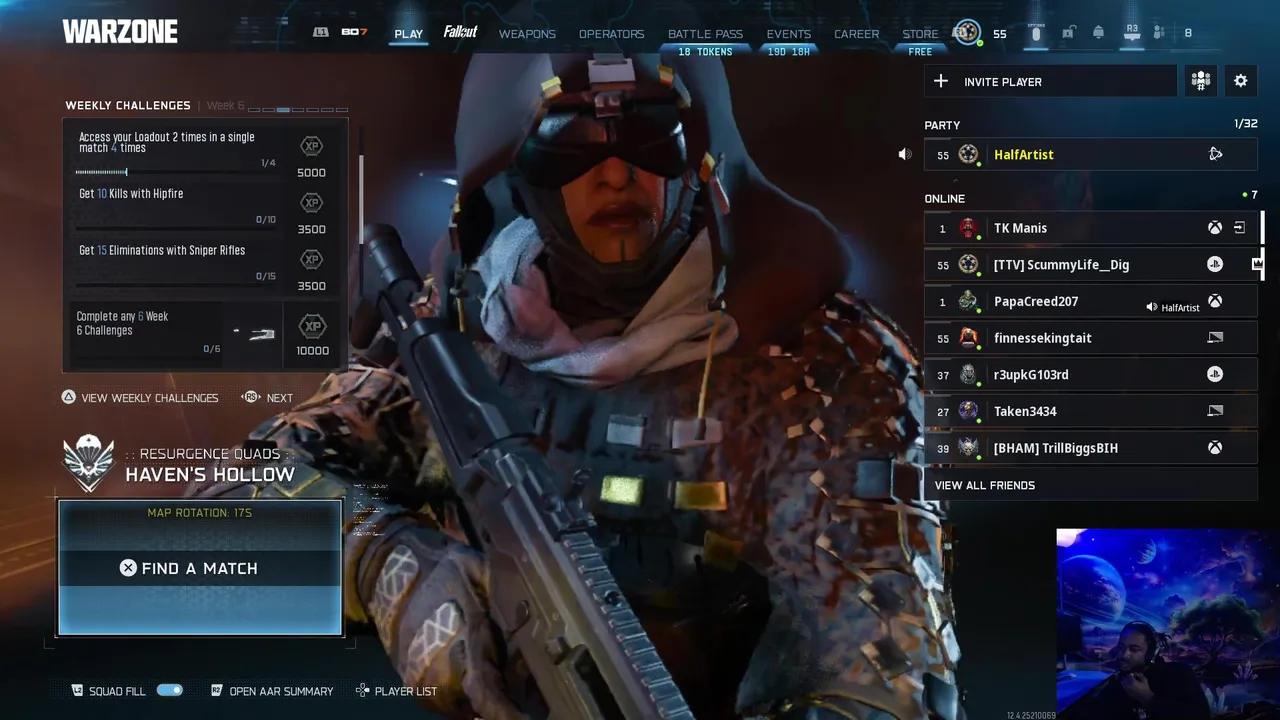
Task: Click the plus icon beside Invite Player
Action: pos(941,81)
